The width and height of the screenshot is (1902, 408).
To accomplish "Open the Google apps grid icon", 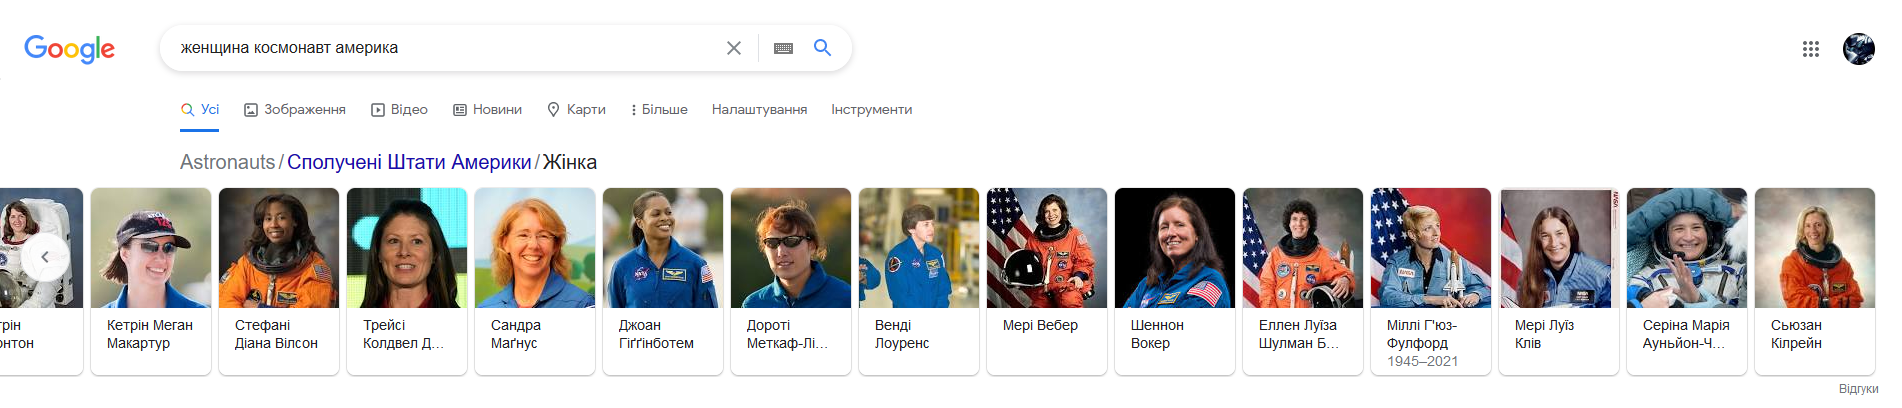I will 1810,49.
